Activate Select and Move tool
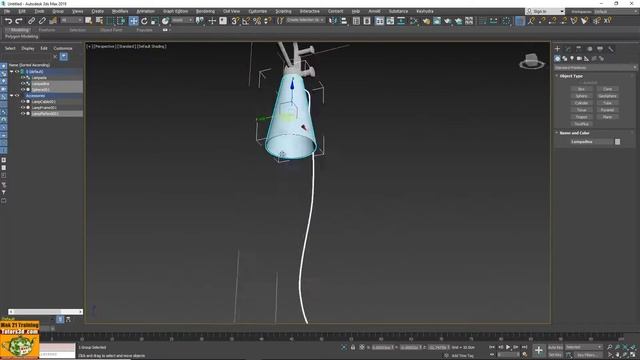This screenshot has height=360, width=640. (x=133, y=21)
